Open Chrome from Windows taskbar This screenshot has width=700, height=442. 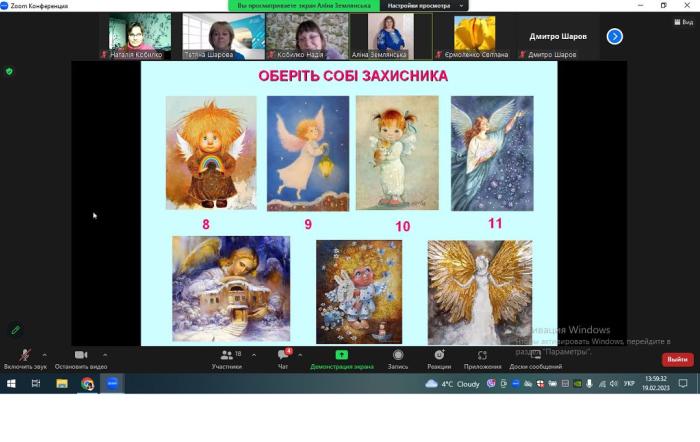(87, 383)
